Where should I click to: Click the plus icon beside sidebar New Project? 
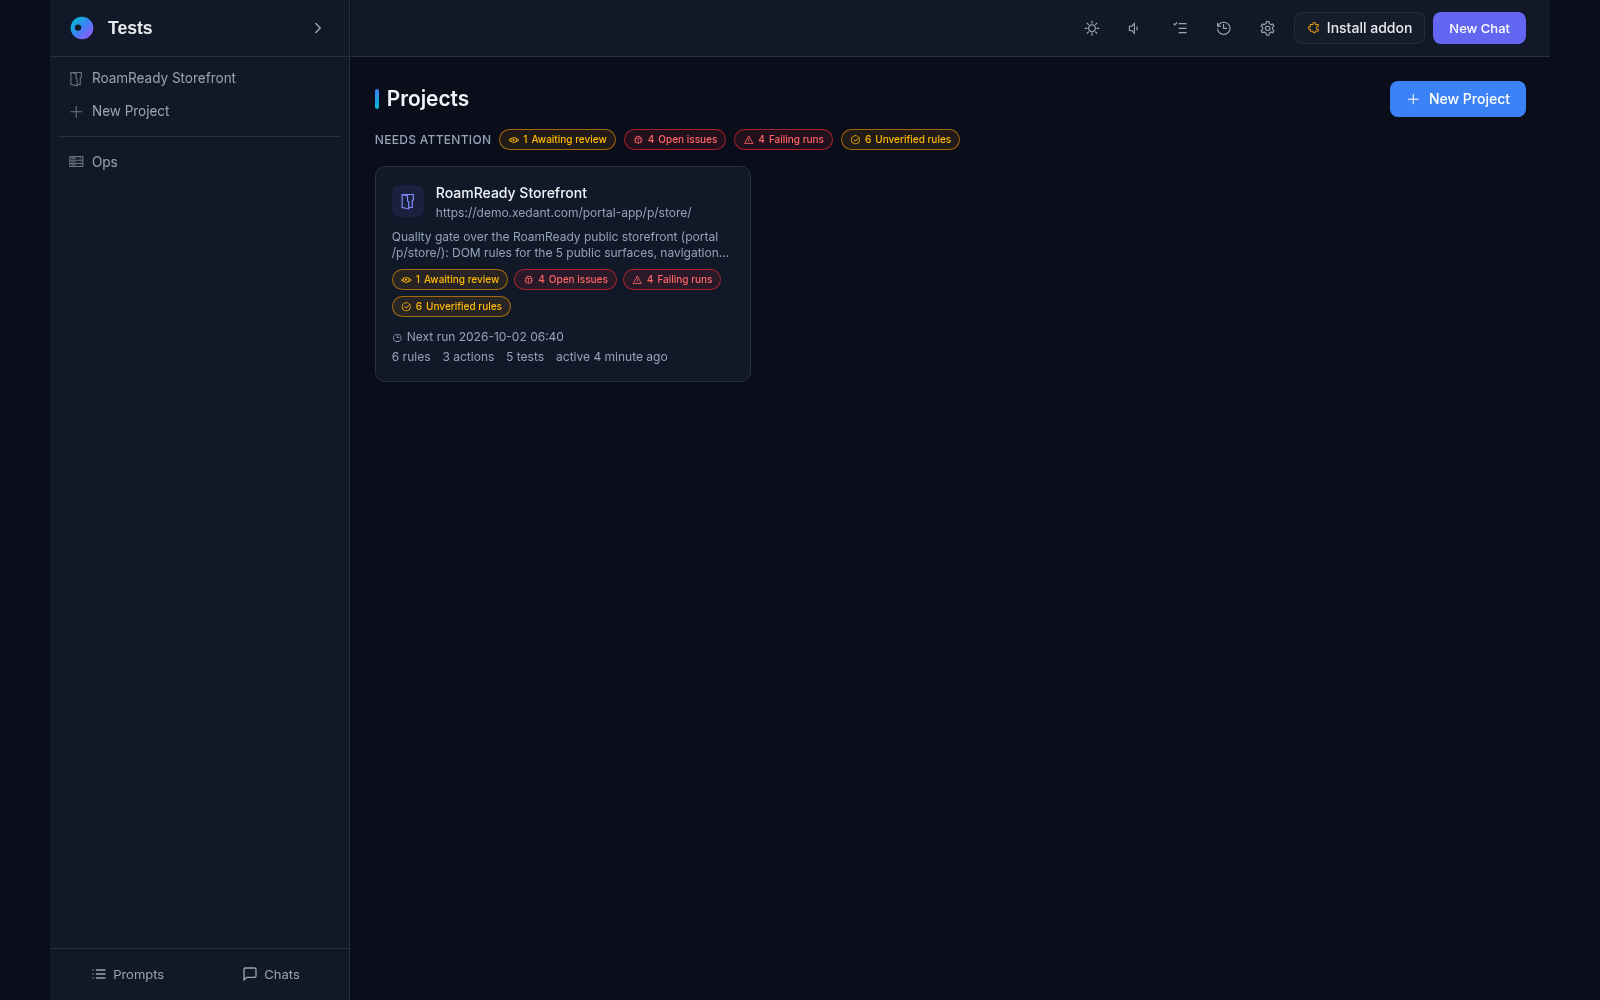point(76,111)
